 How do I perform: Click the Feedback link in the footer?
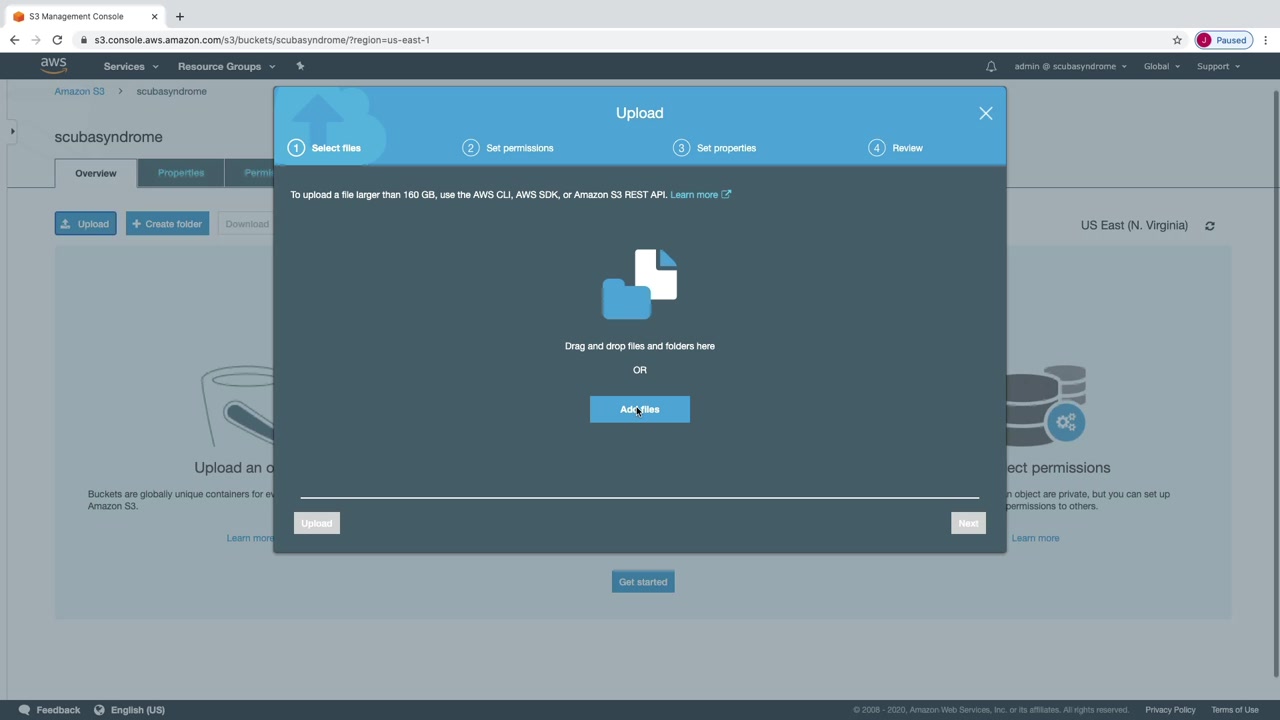tap(58, 710)
